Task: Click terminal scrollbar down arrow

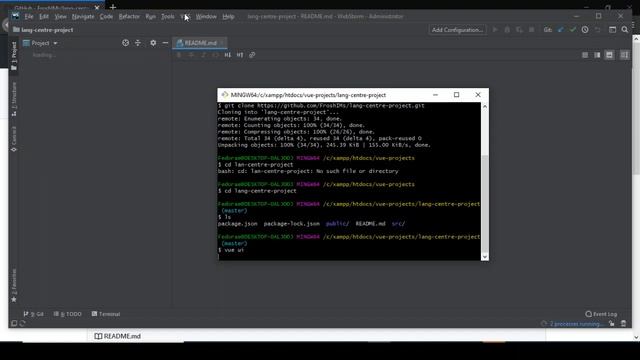Action: [x=484, y=257]
